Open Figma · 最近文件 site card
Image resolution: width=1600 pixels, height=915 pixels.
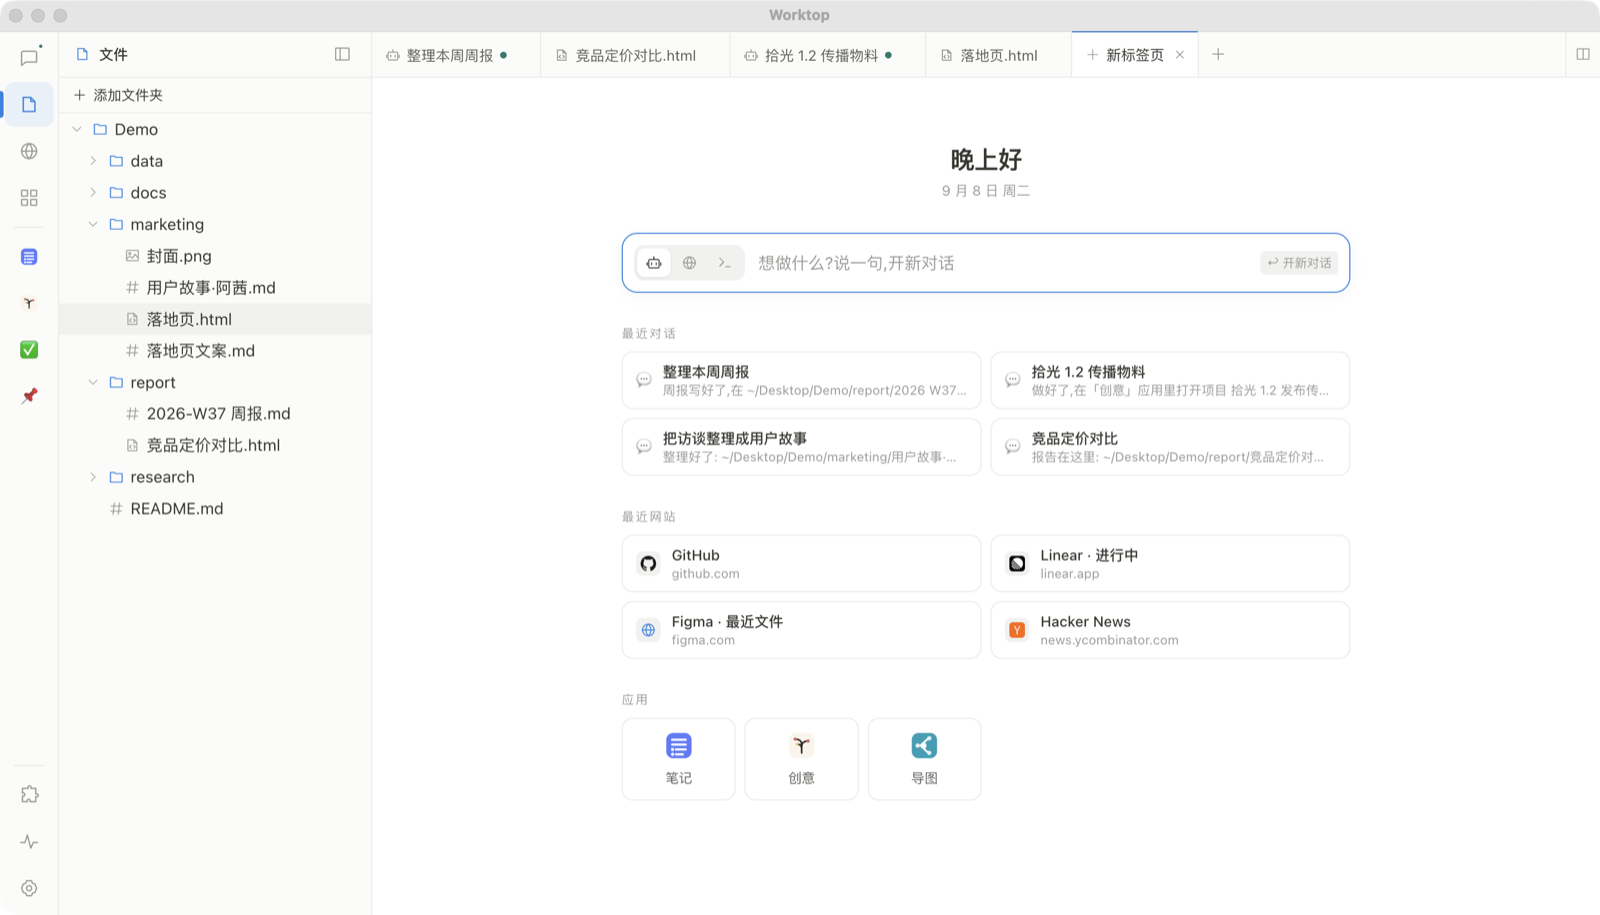pos(801,630)
